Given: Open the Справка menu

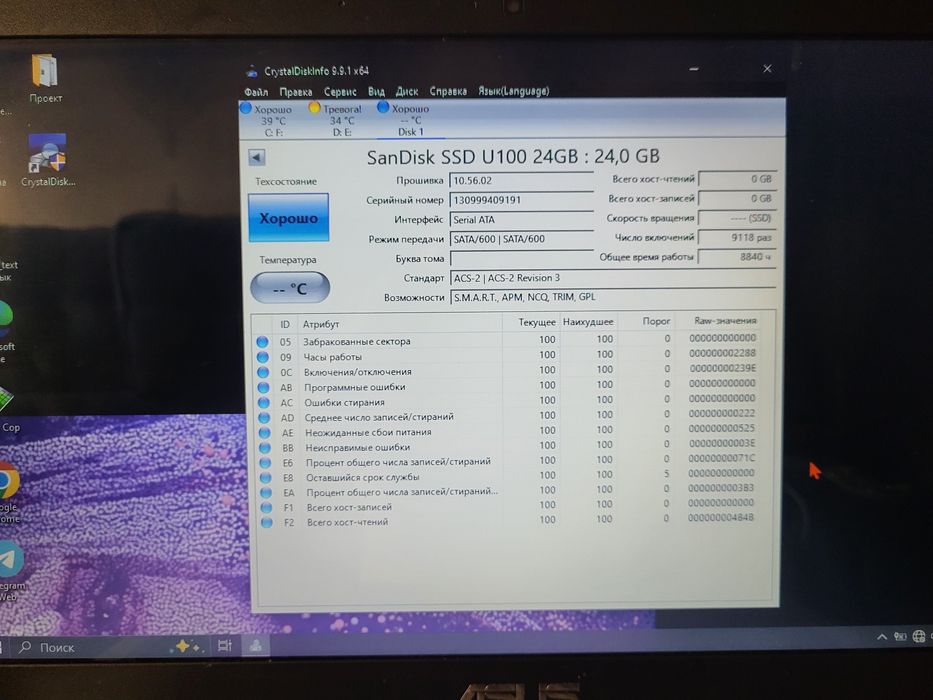Looking at the screenshot, I should point(448,91).
